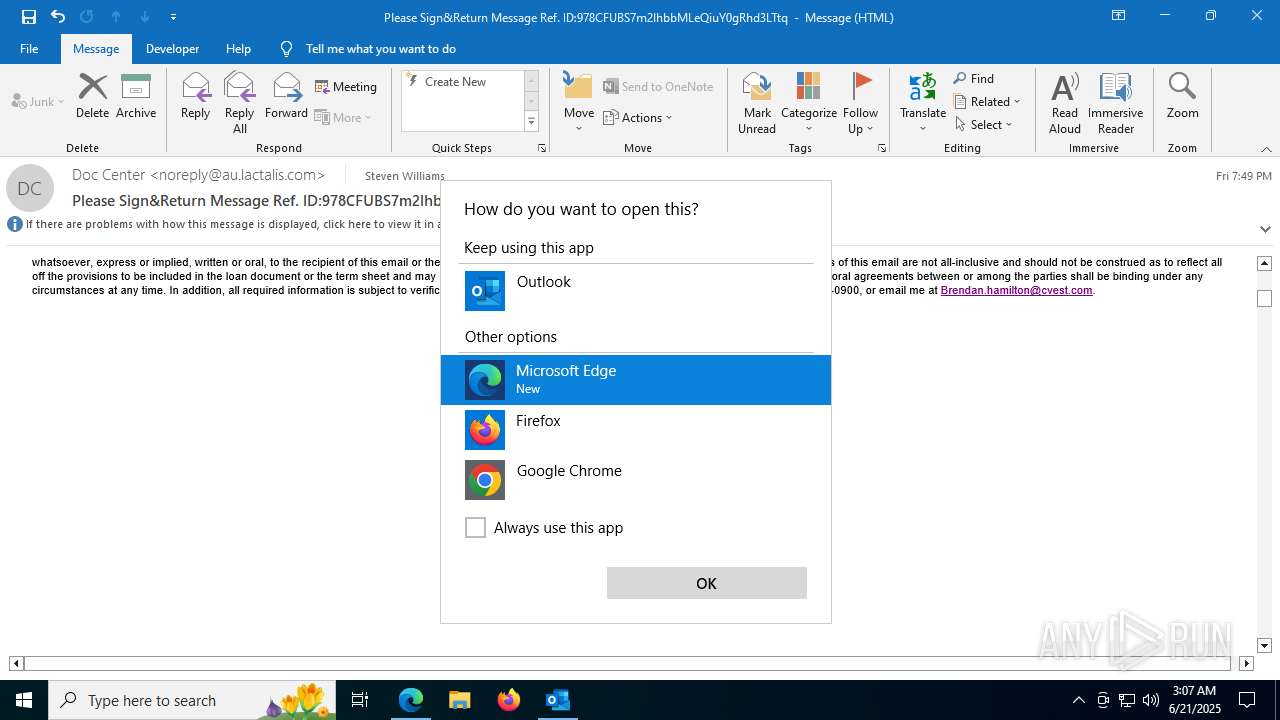Open the Junk dropdown

click(x=38, y=101)
